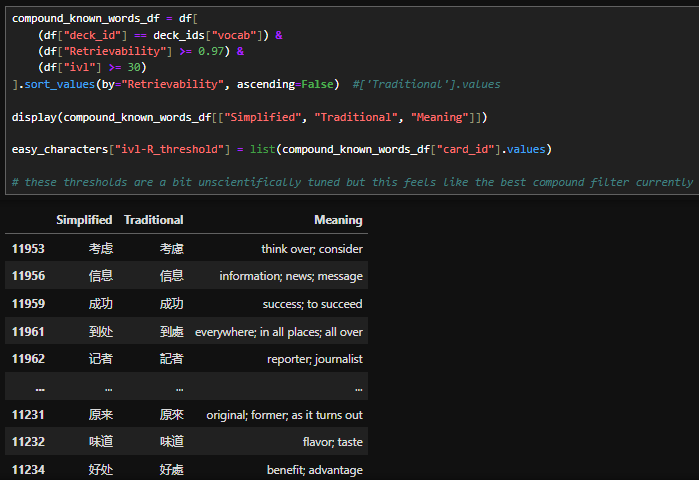Select the "everywhere; in all places" meaning cell
The height and width of the screenshot is (480, 699).
tap(279, 331)
